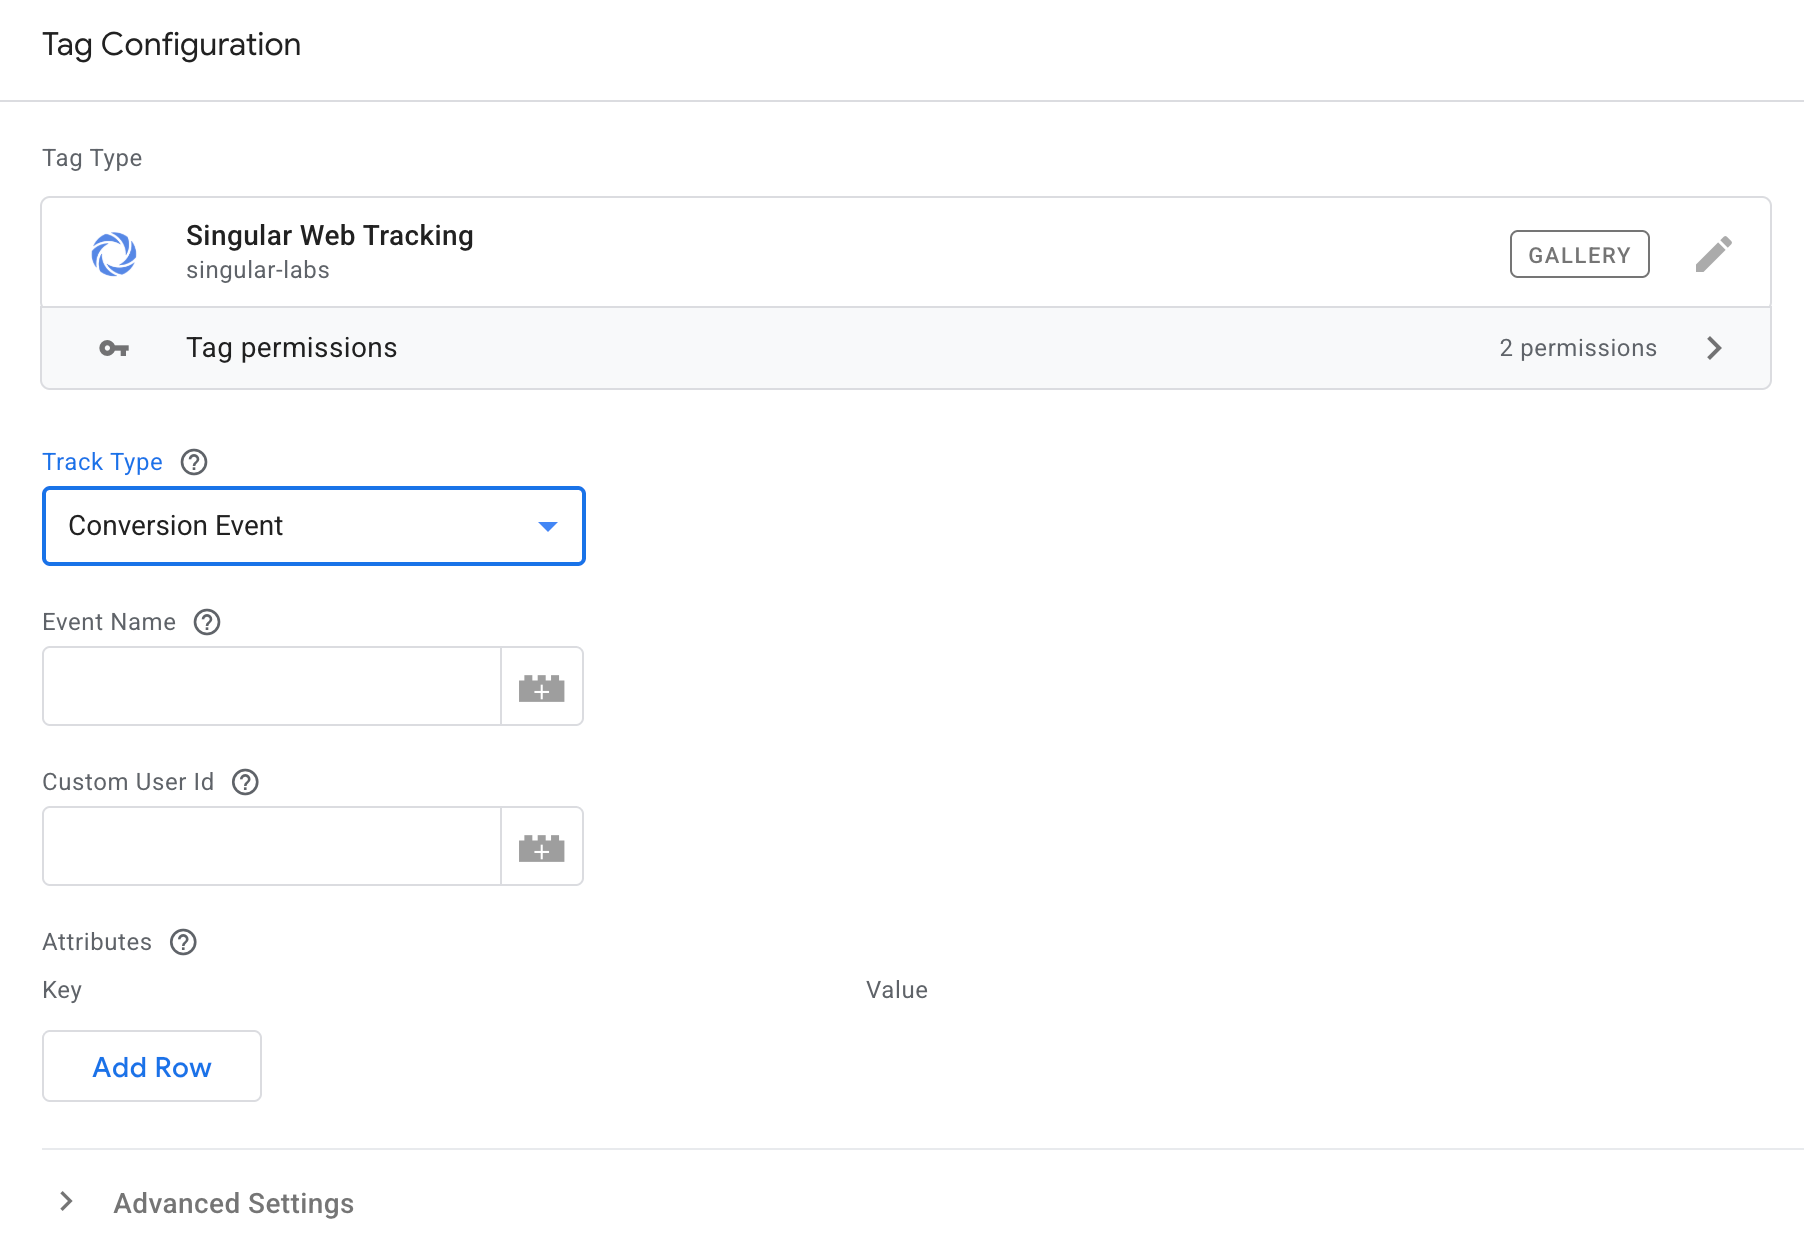Expand Tag permissions with the chevron arrow

point(1714,348)
